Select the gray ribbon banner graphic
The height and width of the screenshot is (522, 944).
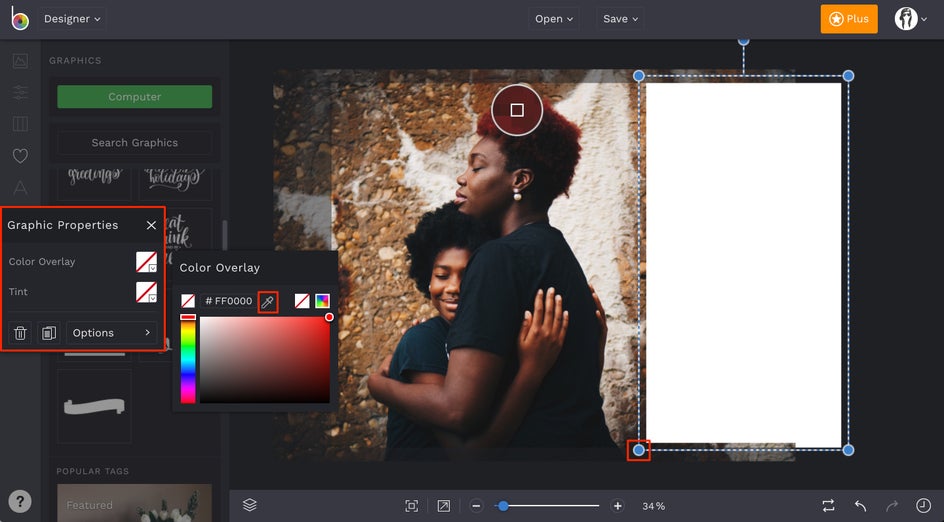pyautogui.click(x=94, y=406)
